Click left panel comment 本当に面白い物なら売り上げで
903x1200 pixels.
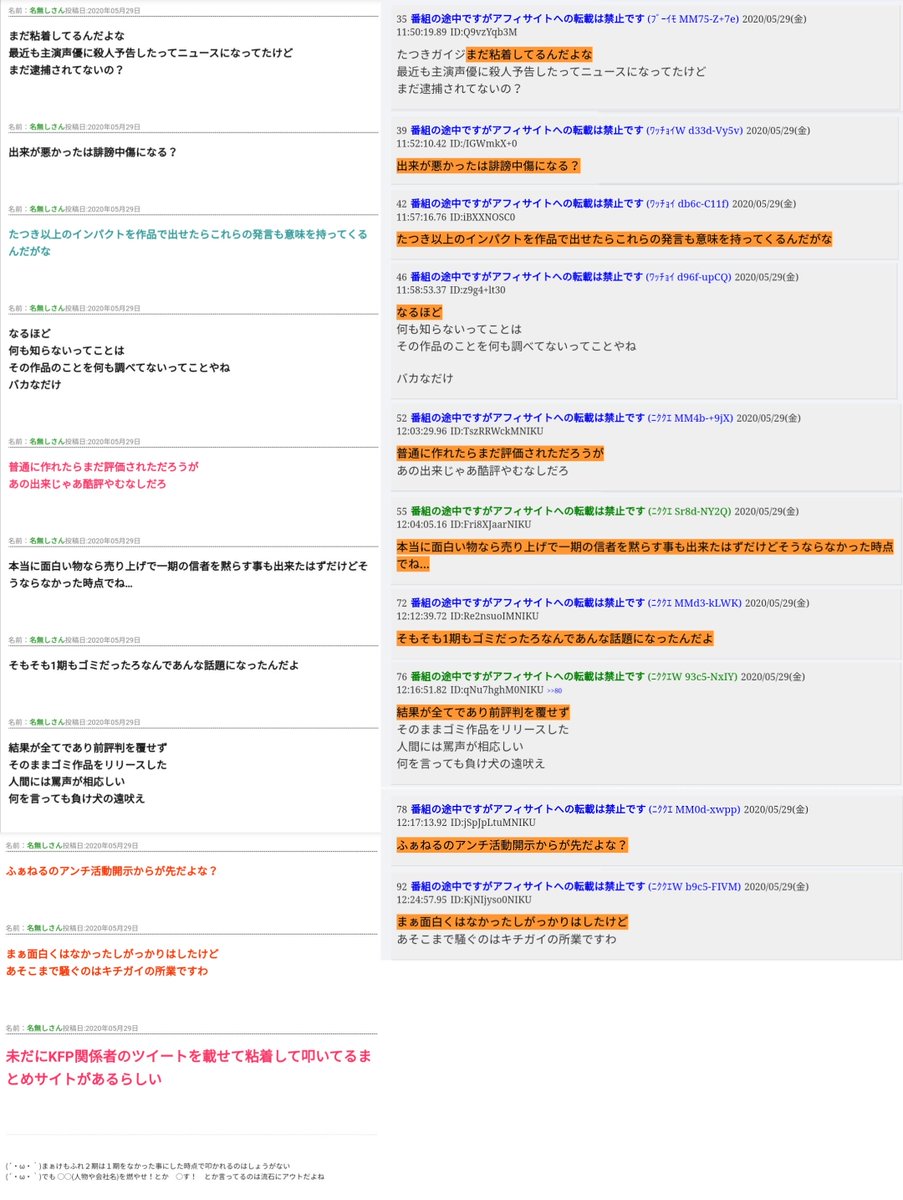(x=188, y=574)
